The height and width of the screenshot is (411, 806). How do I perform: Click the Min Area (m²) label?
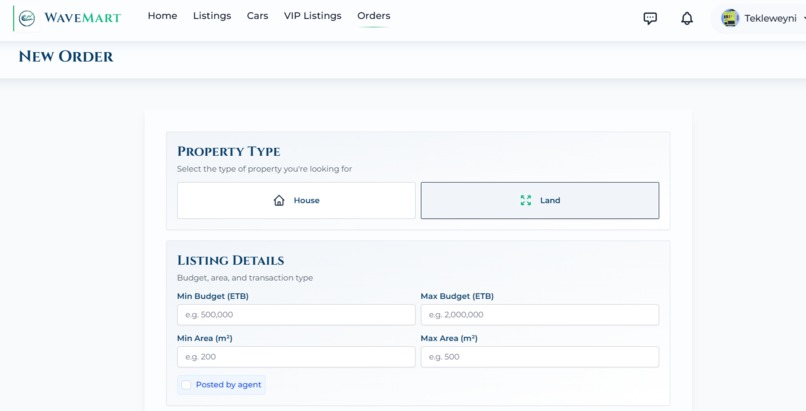click(x=205, y=339)
